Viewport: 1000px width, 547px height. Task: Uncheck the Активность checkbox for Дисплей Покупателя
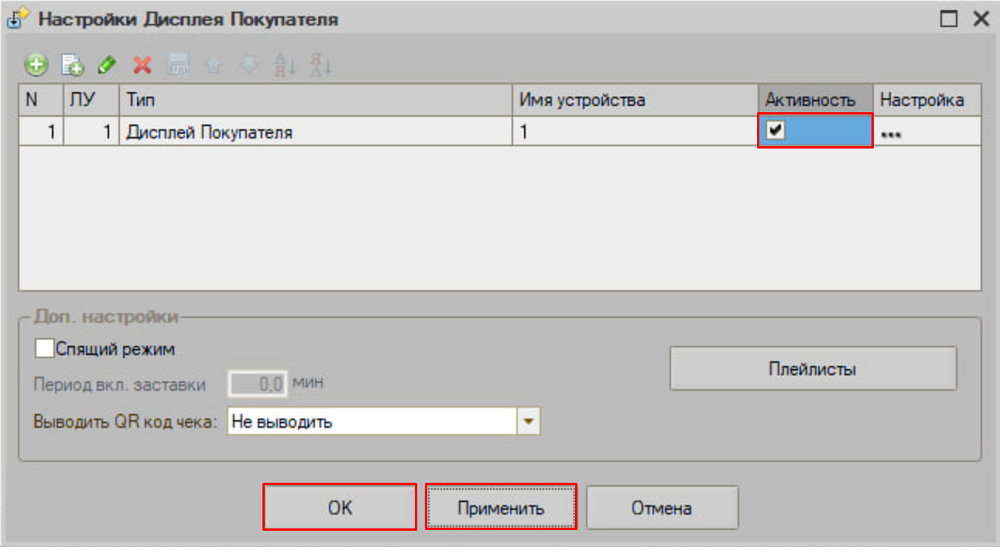pos(775,131)
